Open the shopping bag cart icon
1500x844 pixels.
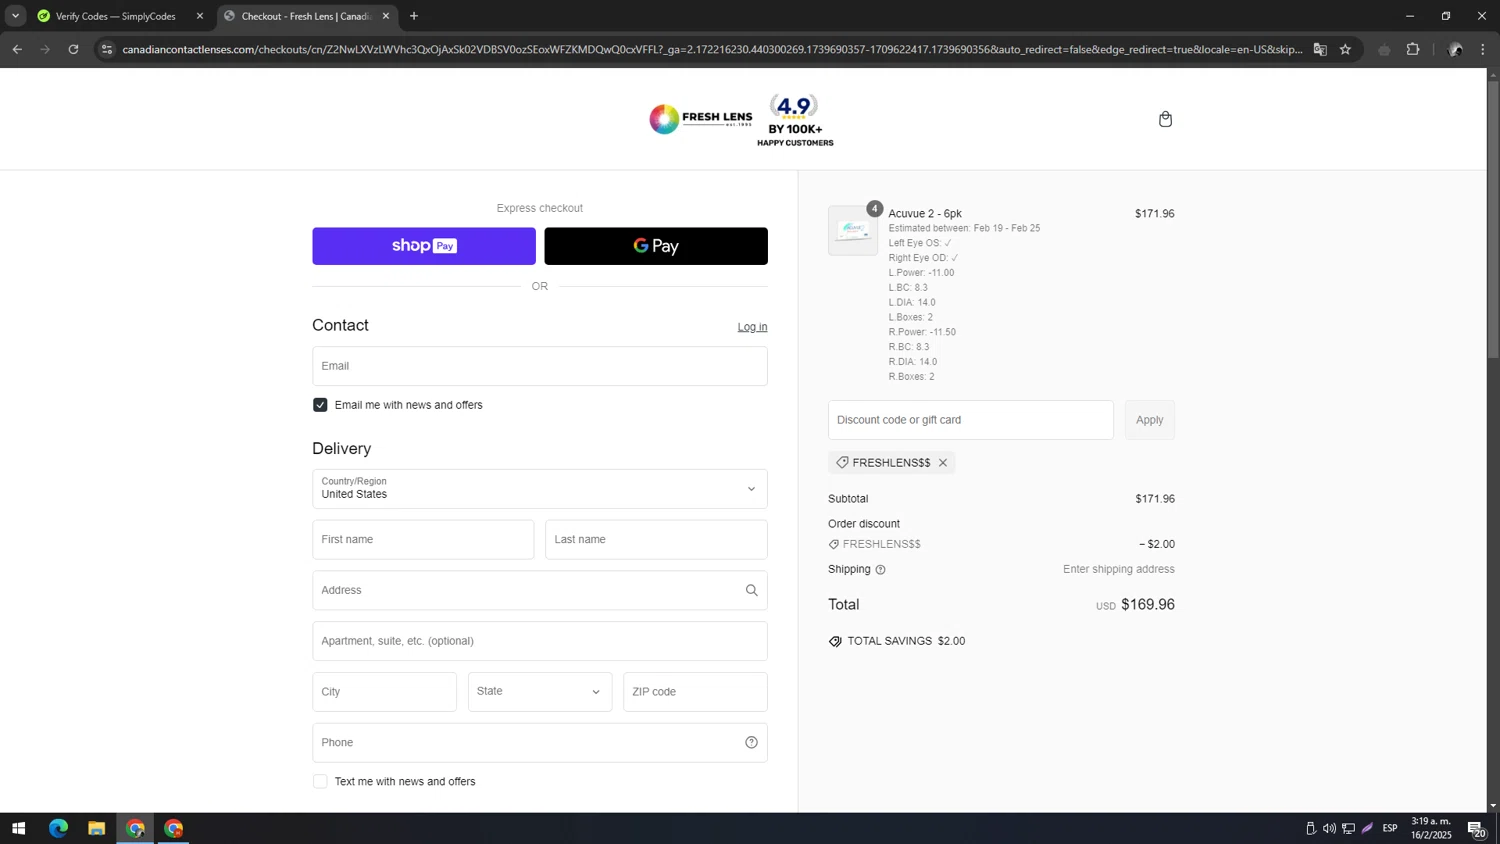point(1165,119)
